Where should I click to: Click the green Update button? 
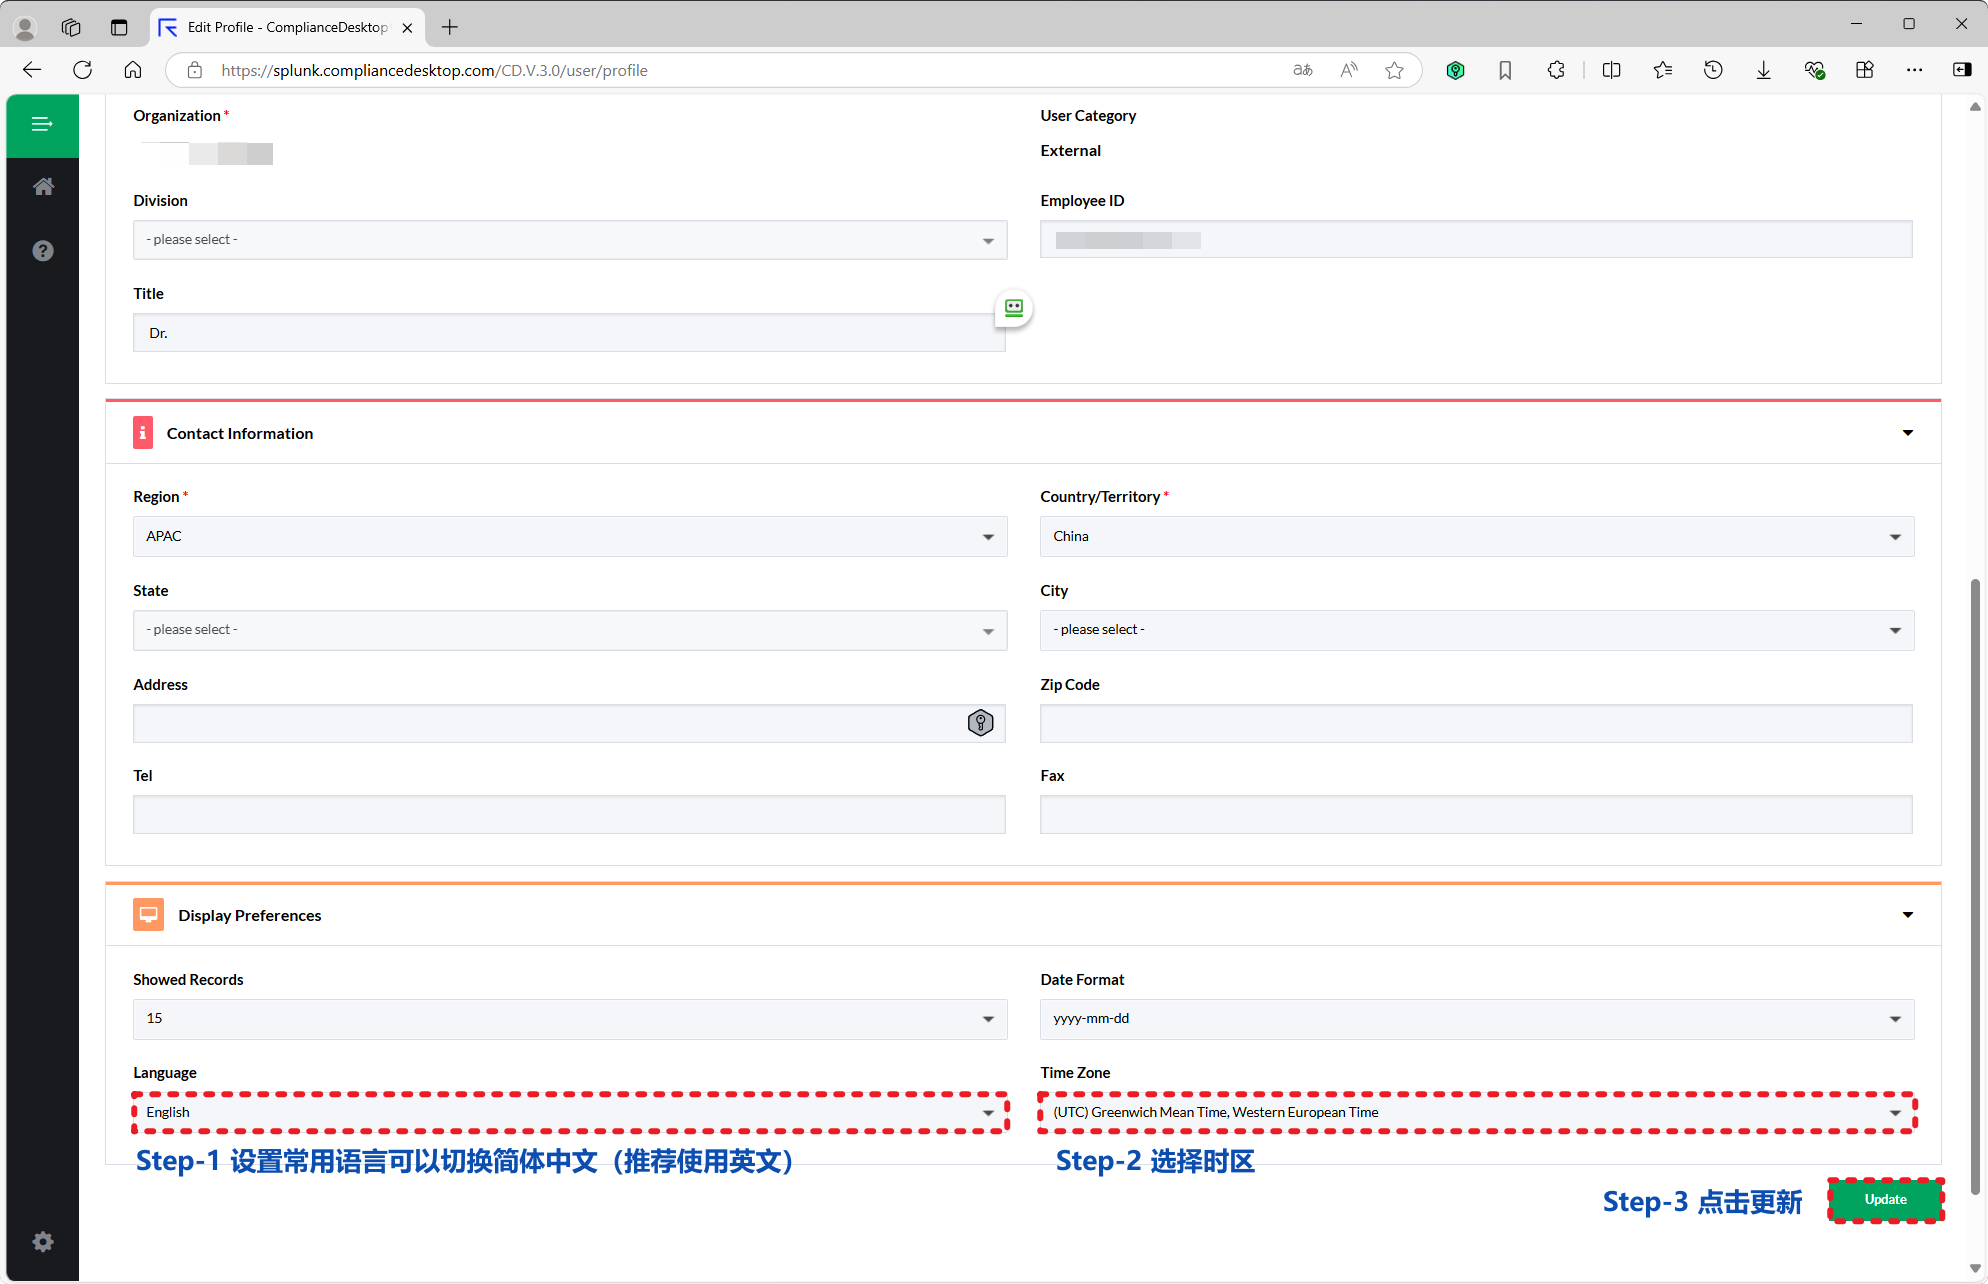pos(1885,1200)
